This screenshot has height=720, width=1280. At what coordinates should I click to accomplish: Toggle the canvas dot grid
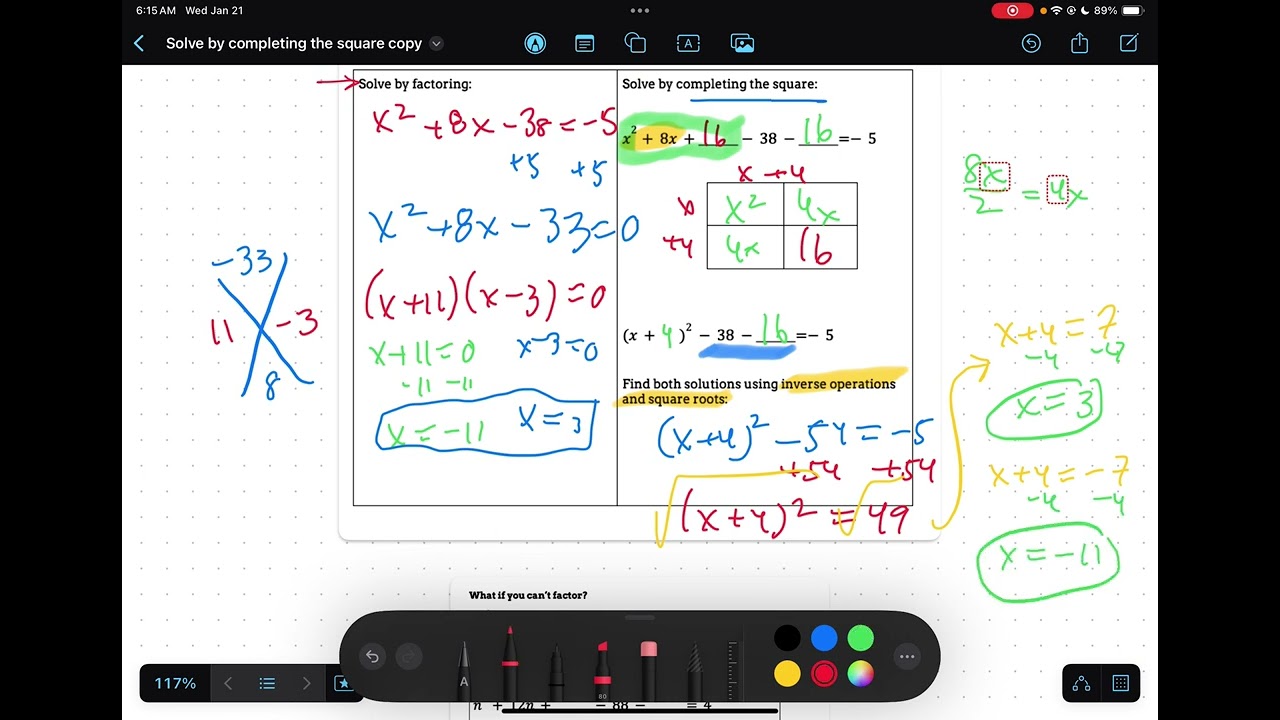point(1121,683)
